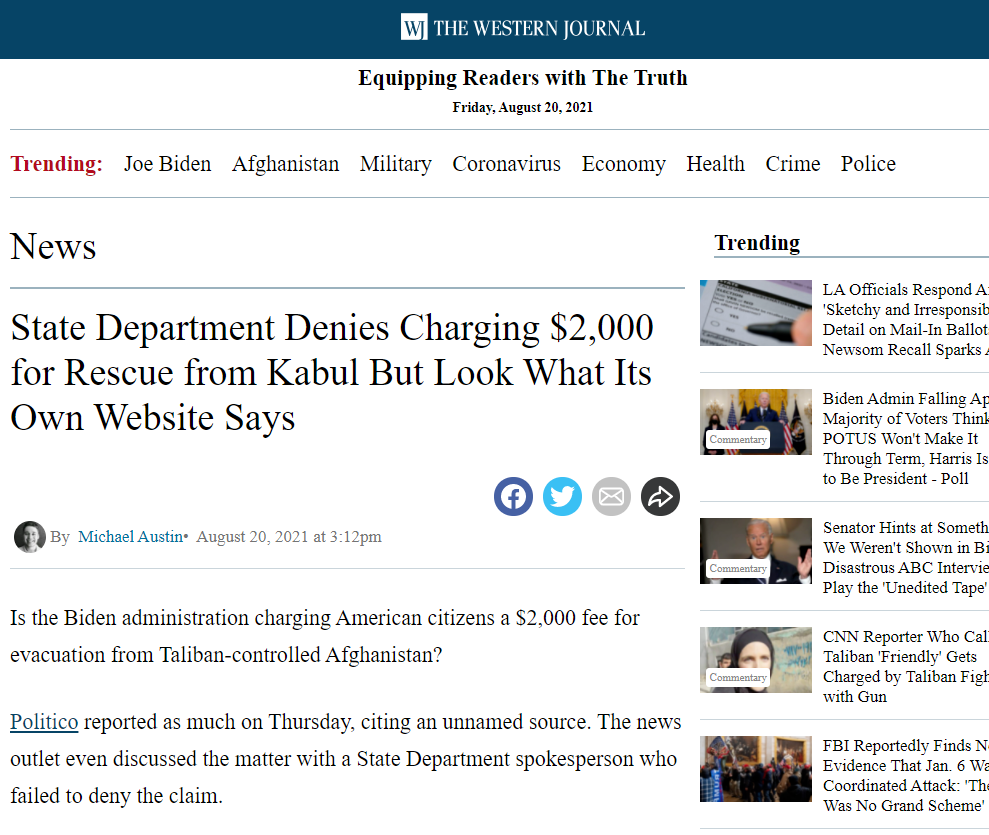
Task: Click the 'Friday, August 20, 2021' date
Action: pos(523,107)
